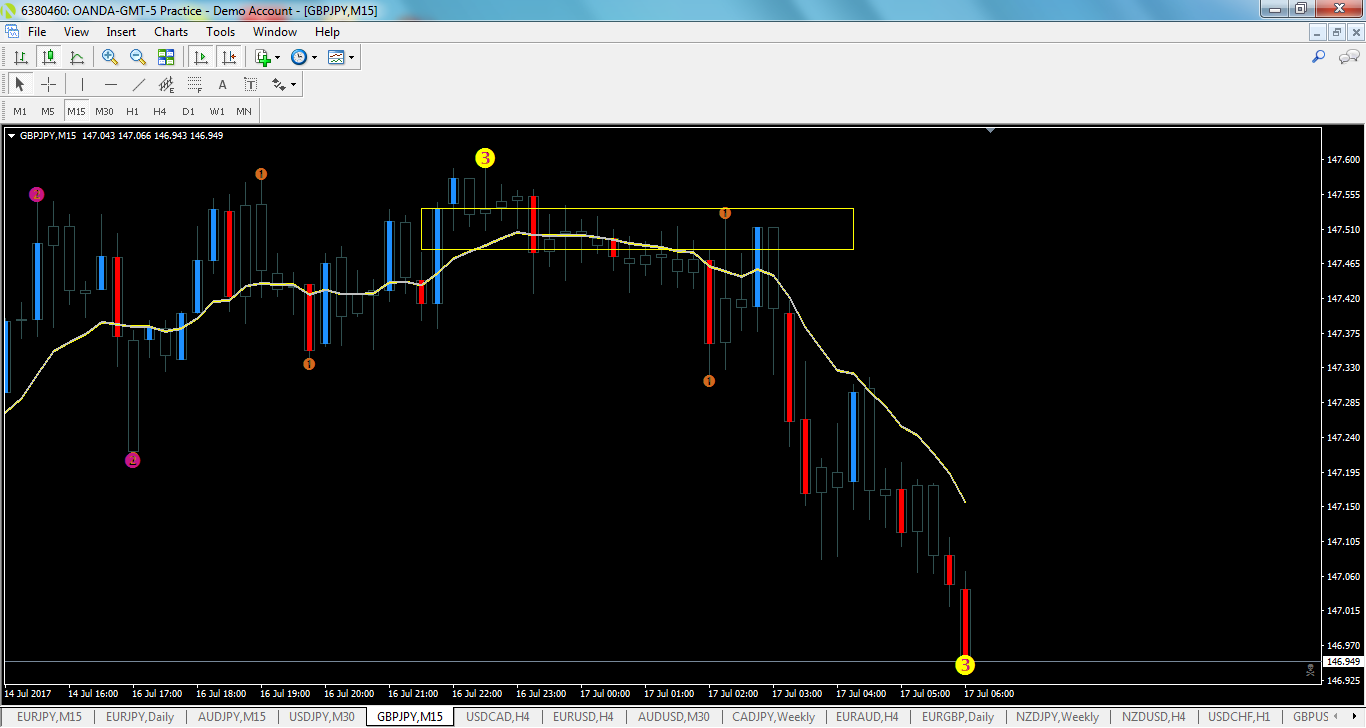Zoom in on the chart
The width and height of the screenshot is (1366, 728).
click(110, 57)
